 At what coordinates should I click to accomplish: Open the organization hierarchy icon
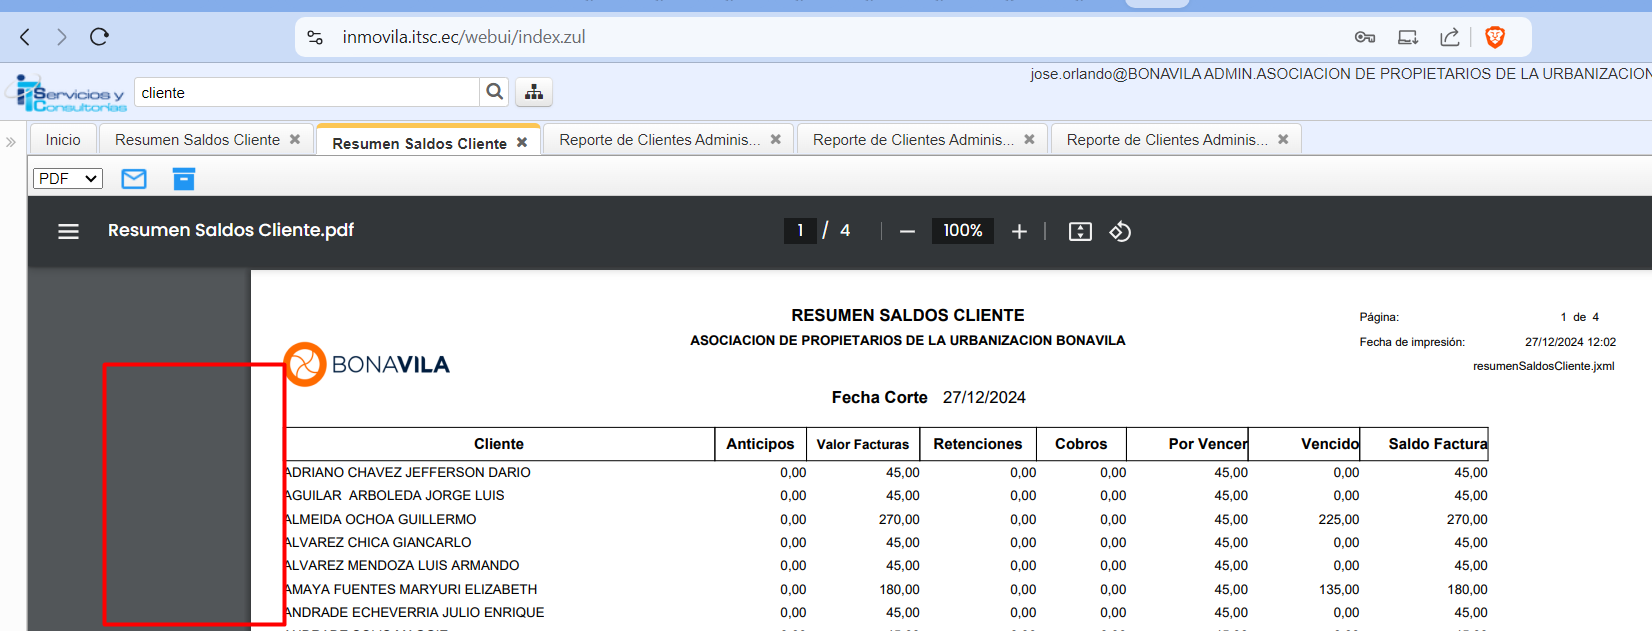(x=534, y=92)
